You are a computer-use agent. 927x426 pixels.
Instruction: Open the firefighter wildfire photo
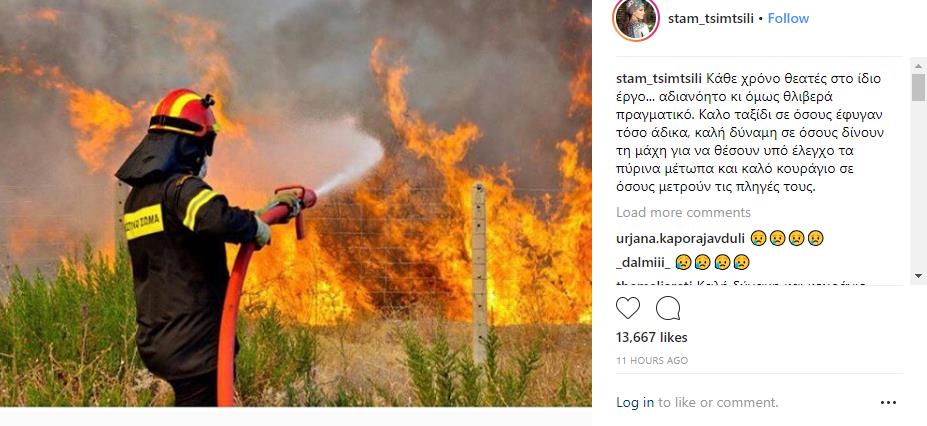tap(296, 203)
